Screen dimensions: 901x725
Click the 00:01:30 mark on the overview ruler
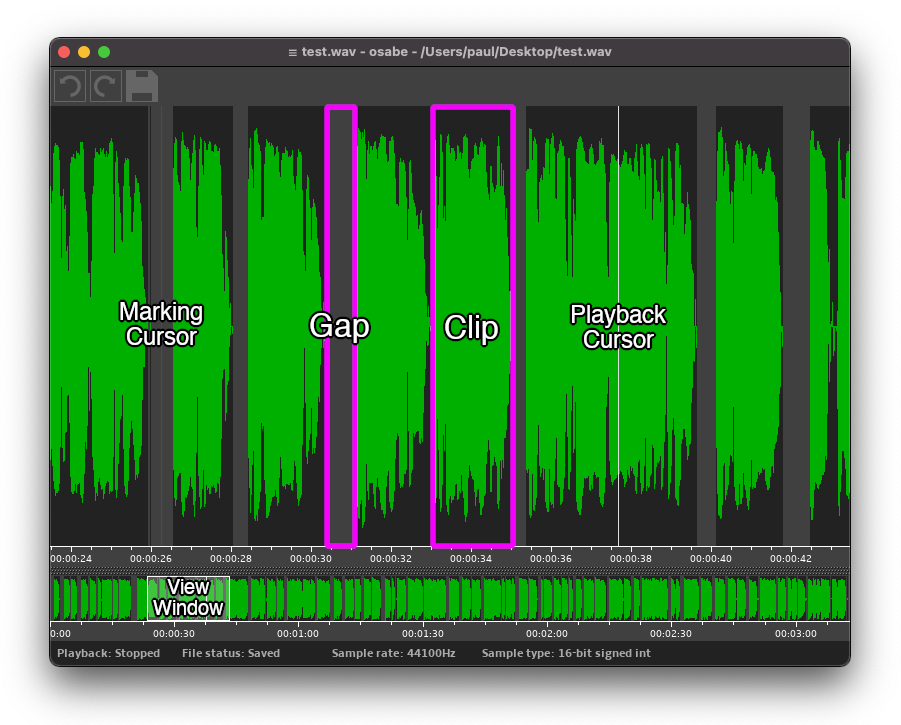[422, 633]
